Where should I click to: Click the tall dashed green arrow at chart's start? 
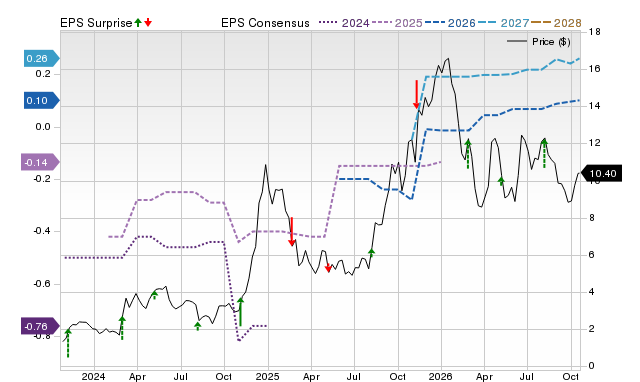click(x=68, y=343)
